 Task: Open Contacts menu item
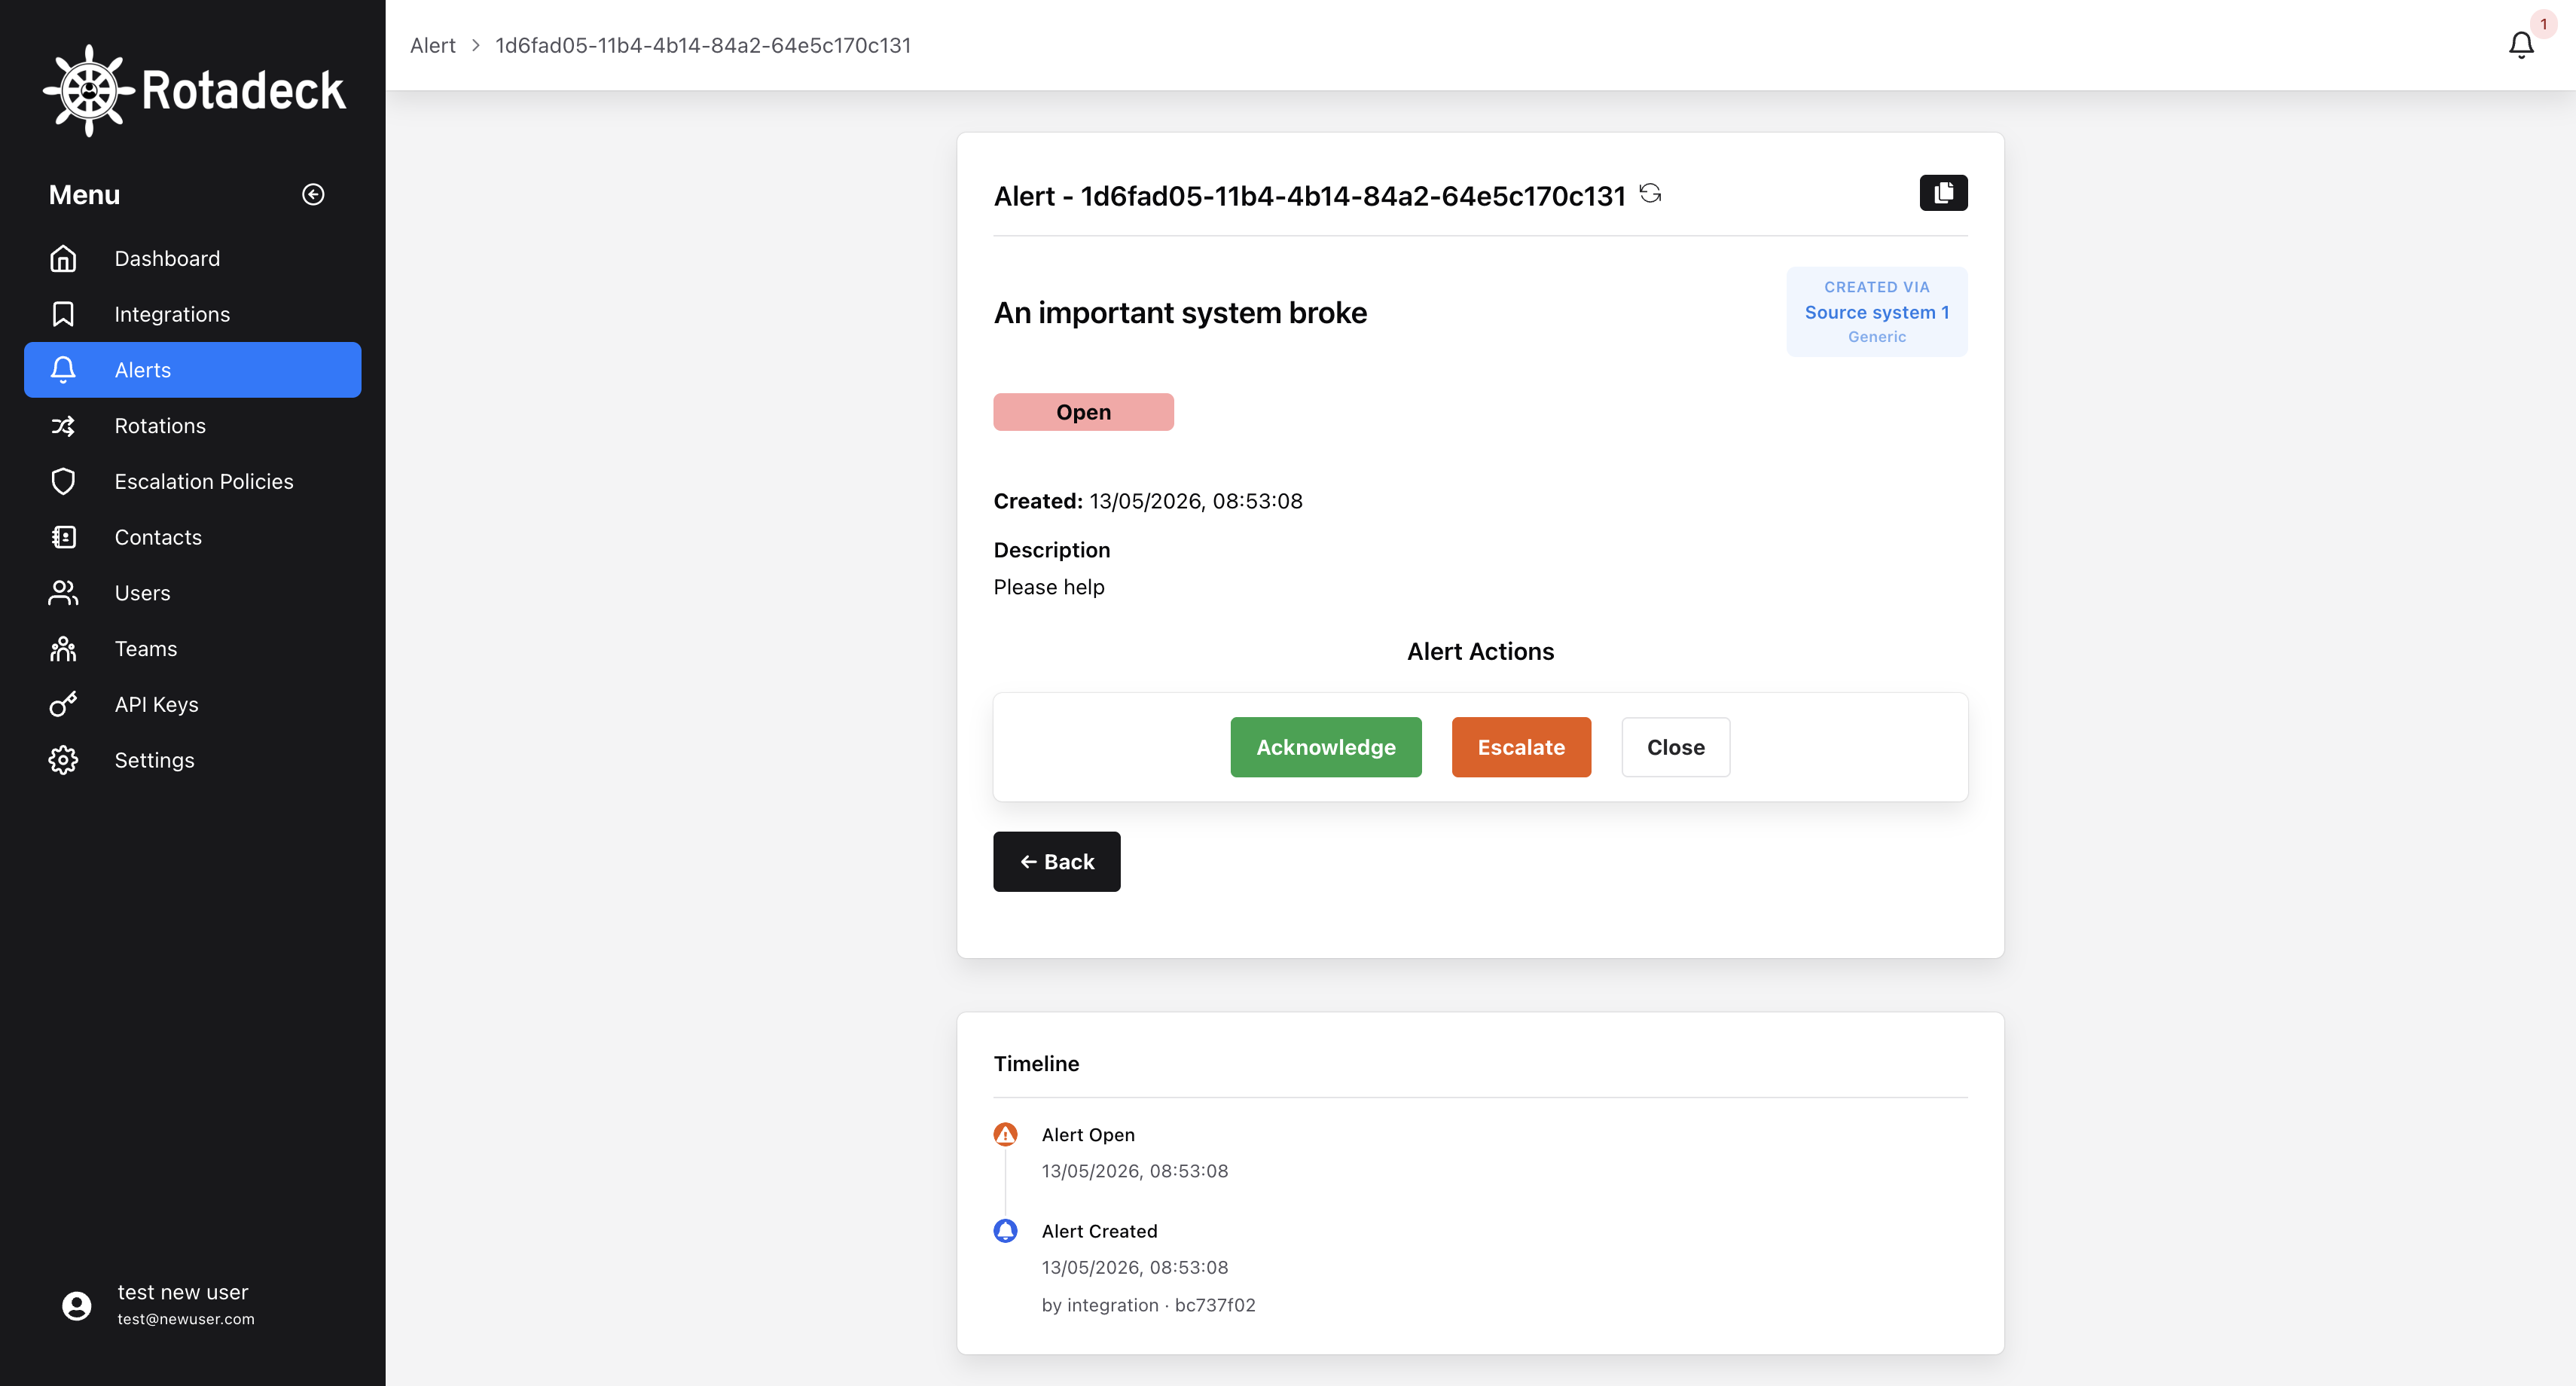pyautogui.click(x=192, y=538)
